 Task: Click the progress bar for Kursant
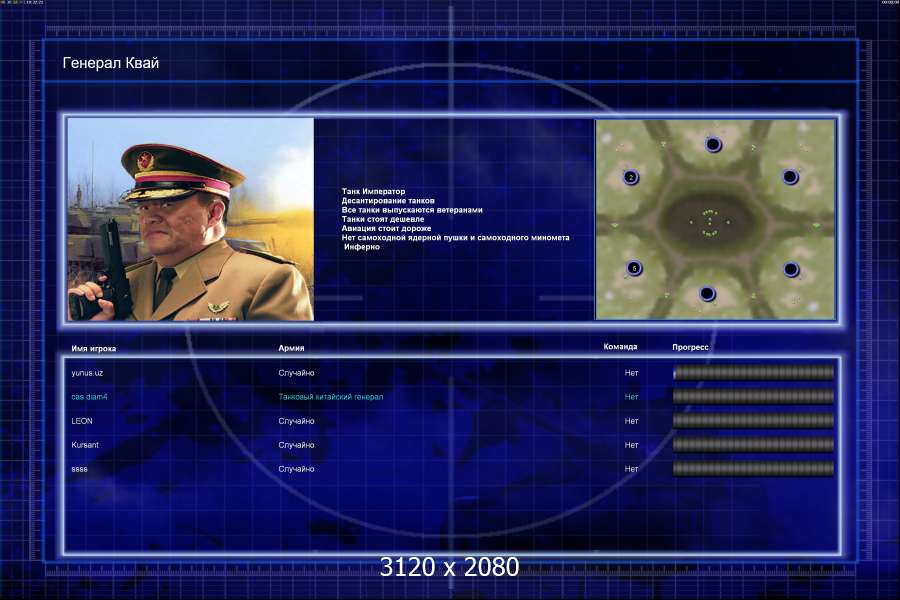[753, 444]
